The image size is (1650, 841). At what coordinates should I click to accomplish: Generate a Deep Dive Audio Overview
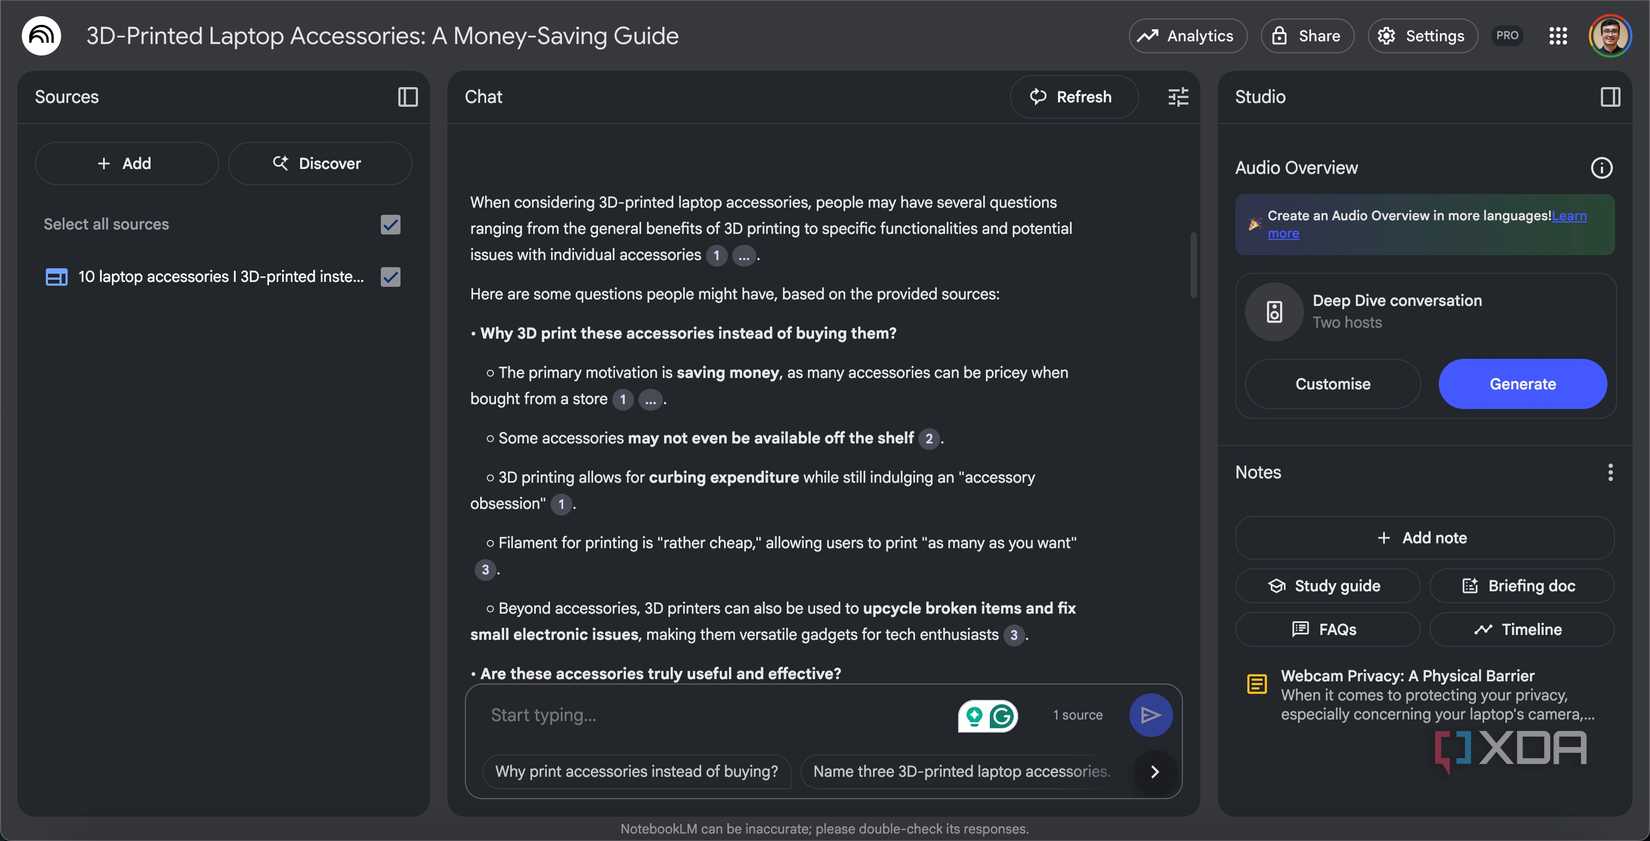click(1522, 383)
